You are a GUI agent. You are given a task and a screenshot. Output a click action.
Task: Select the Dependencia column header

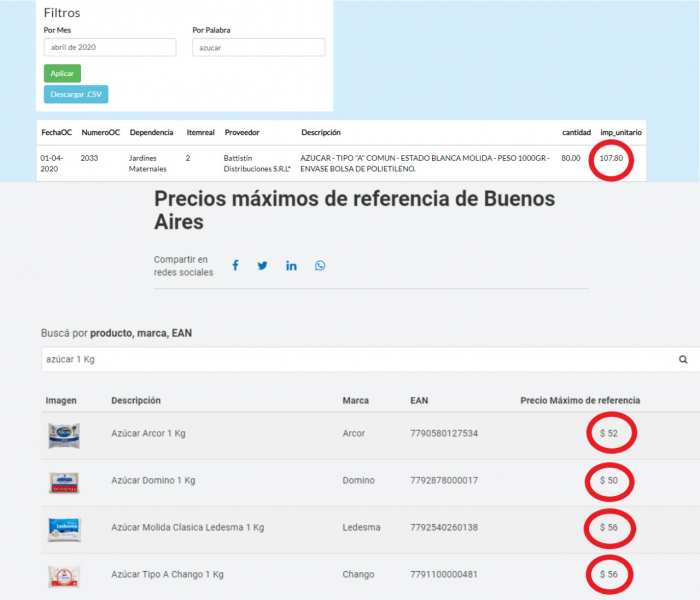tap(151, 132)
